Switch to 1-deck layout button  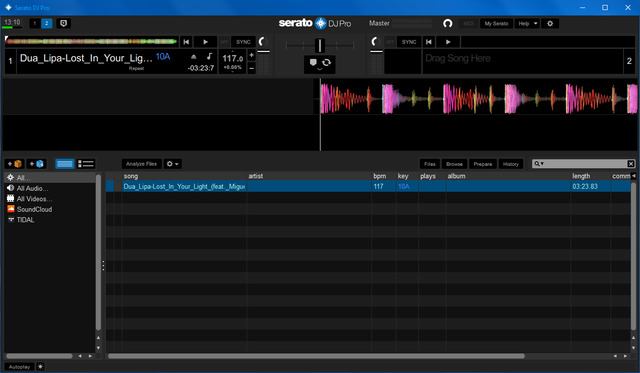coord(35,23)
